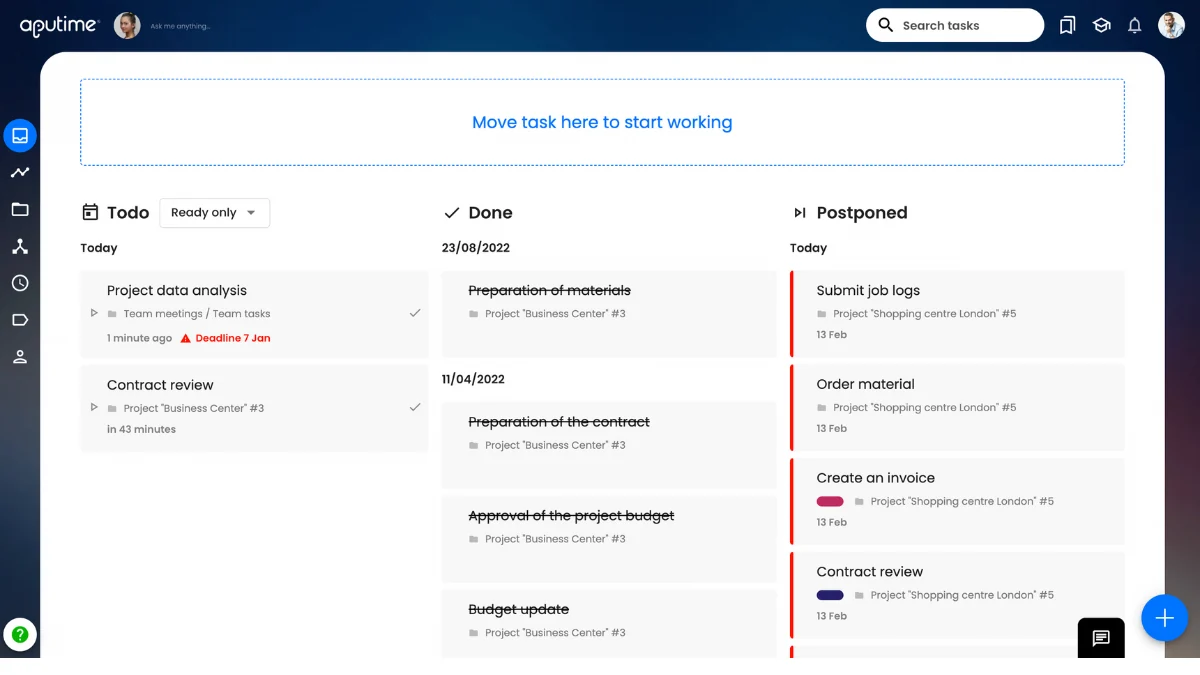Click folder icon in Submit job logs card
Screen dimensions: 1200x675
tap(822, 314)
